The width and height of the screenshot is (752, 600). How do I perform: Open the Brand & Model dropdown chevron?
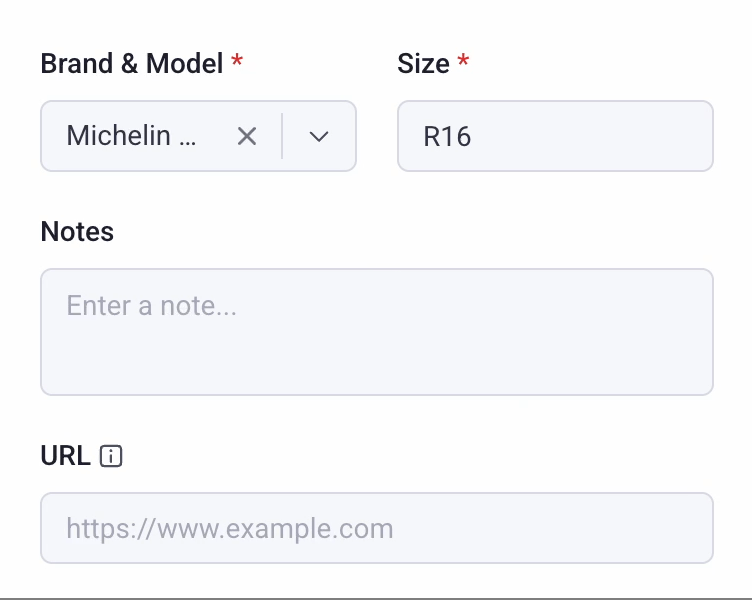coord(319,136)
